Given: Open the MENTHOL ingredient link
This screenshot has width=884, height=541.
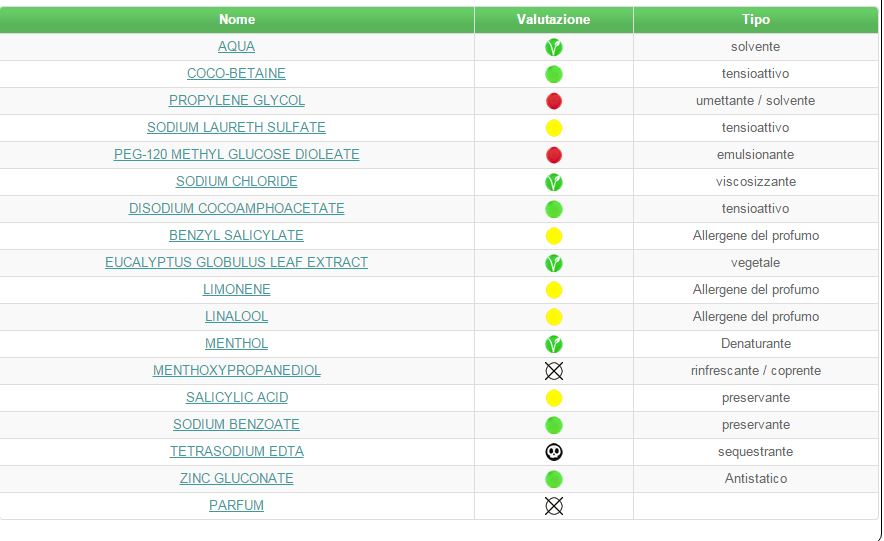Looking at the screenshot, I should 236,344.
